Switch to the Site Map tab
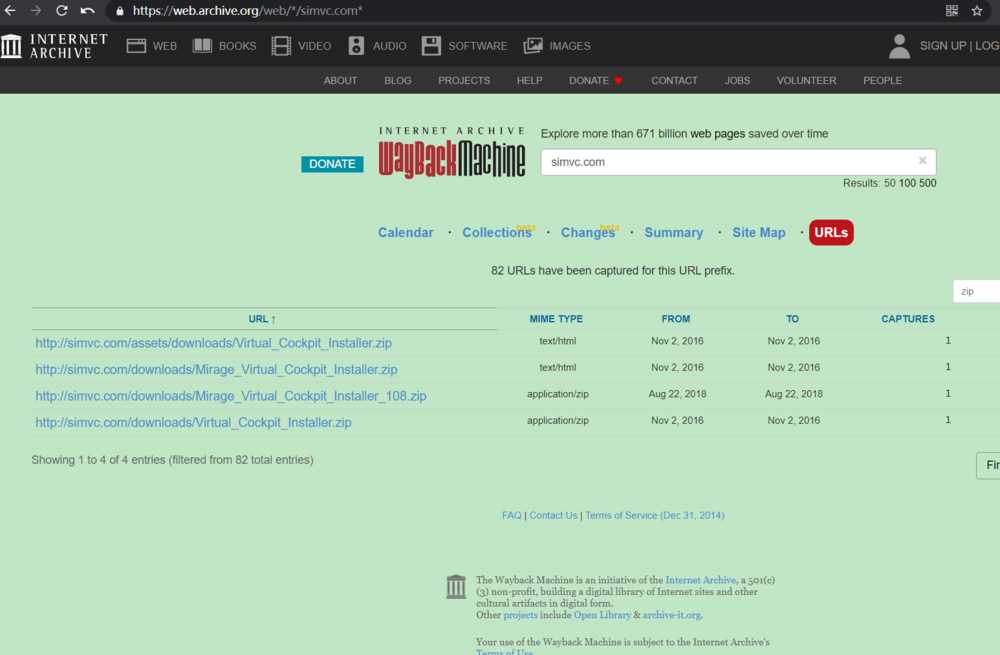This screenshot has width=1000, height=655. tap(759, 233)
